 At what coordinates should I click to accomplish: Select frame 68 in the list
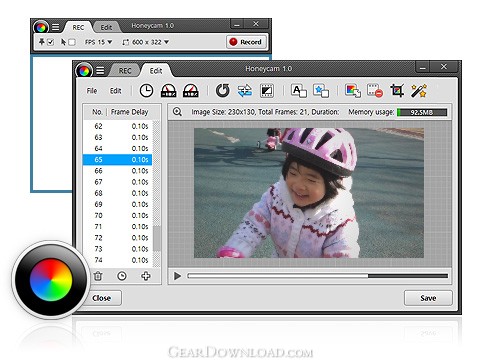pos(118,193)
